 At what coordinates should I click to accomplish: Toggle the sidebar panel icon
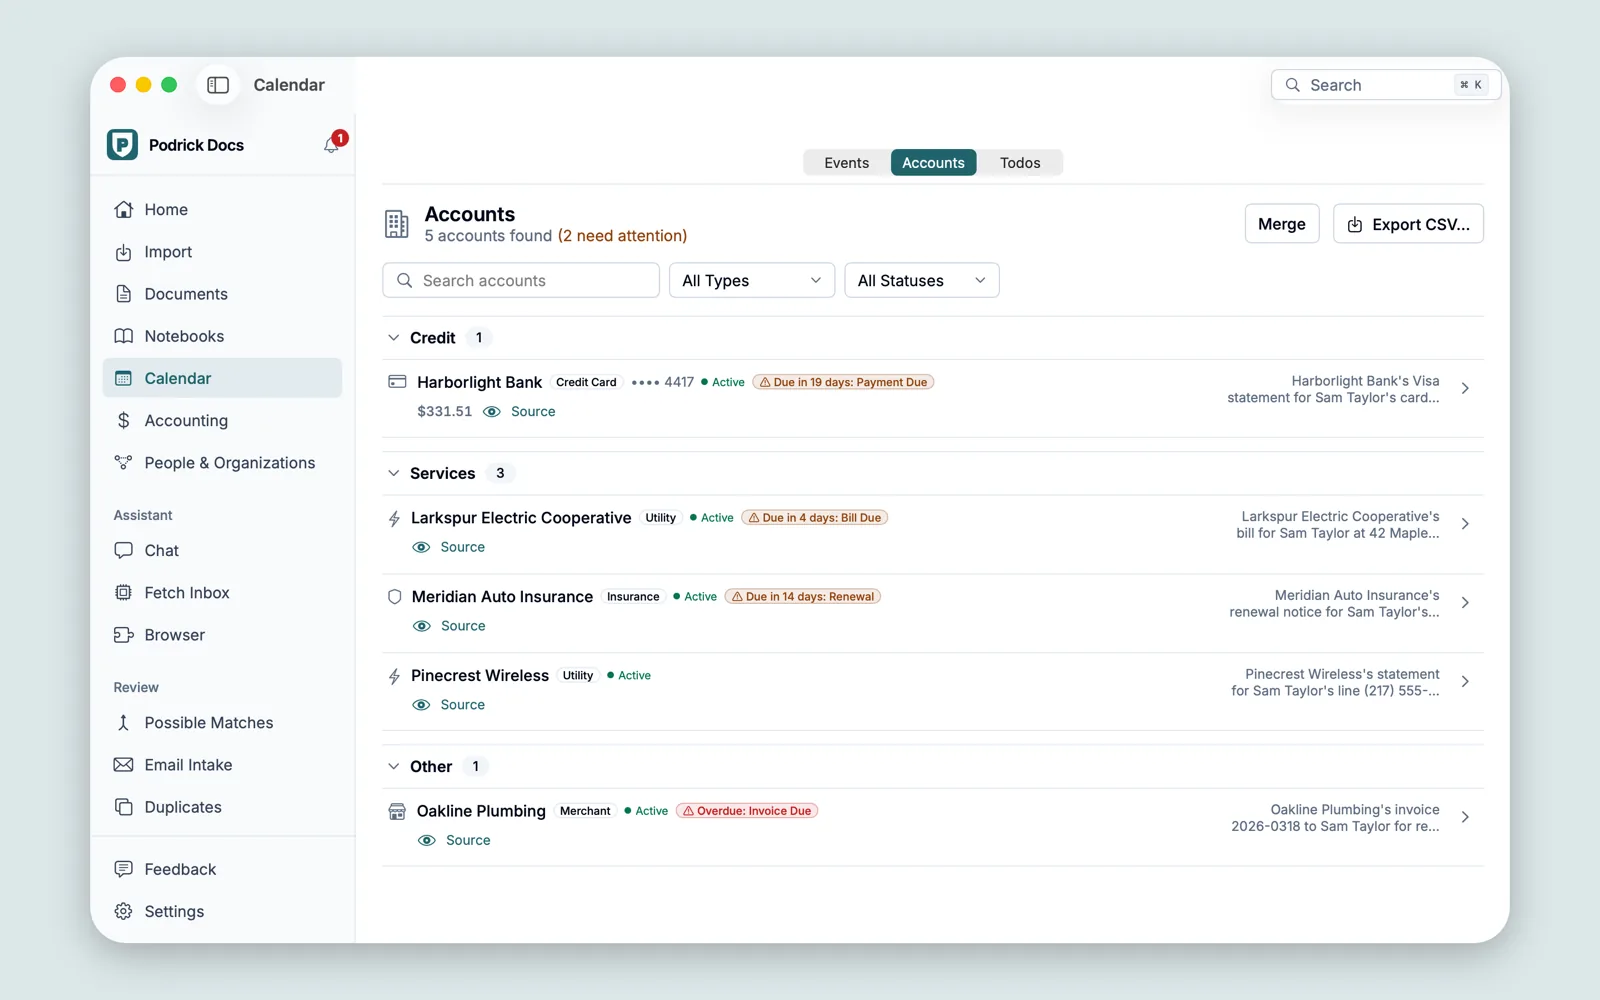point(218,85)
